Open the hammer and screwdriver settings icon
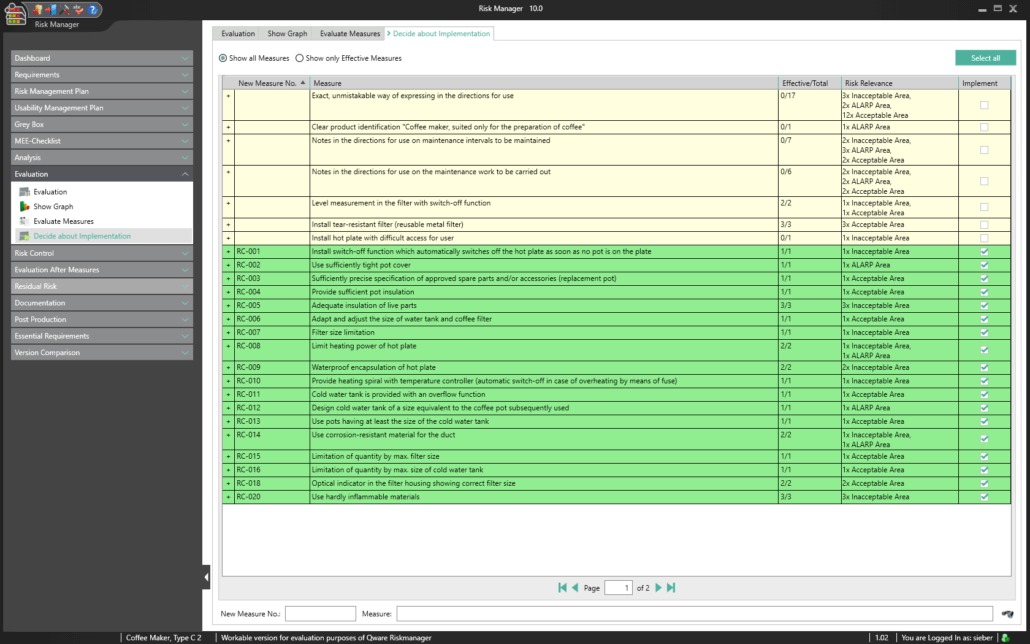Viewport: 1030px width, 644px height. click(x=64, y=9)
